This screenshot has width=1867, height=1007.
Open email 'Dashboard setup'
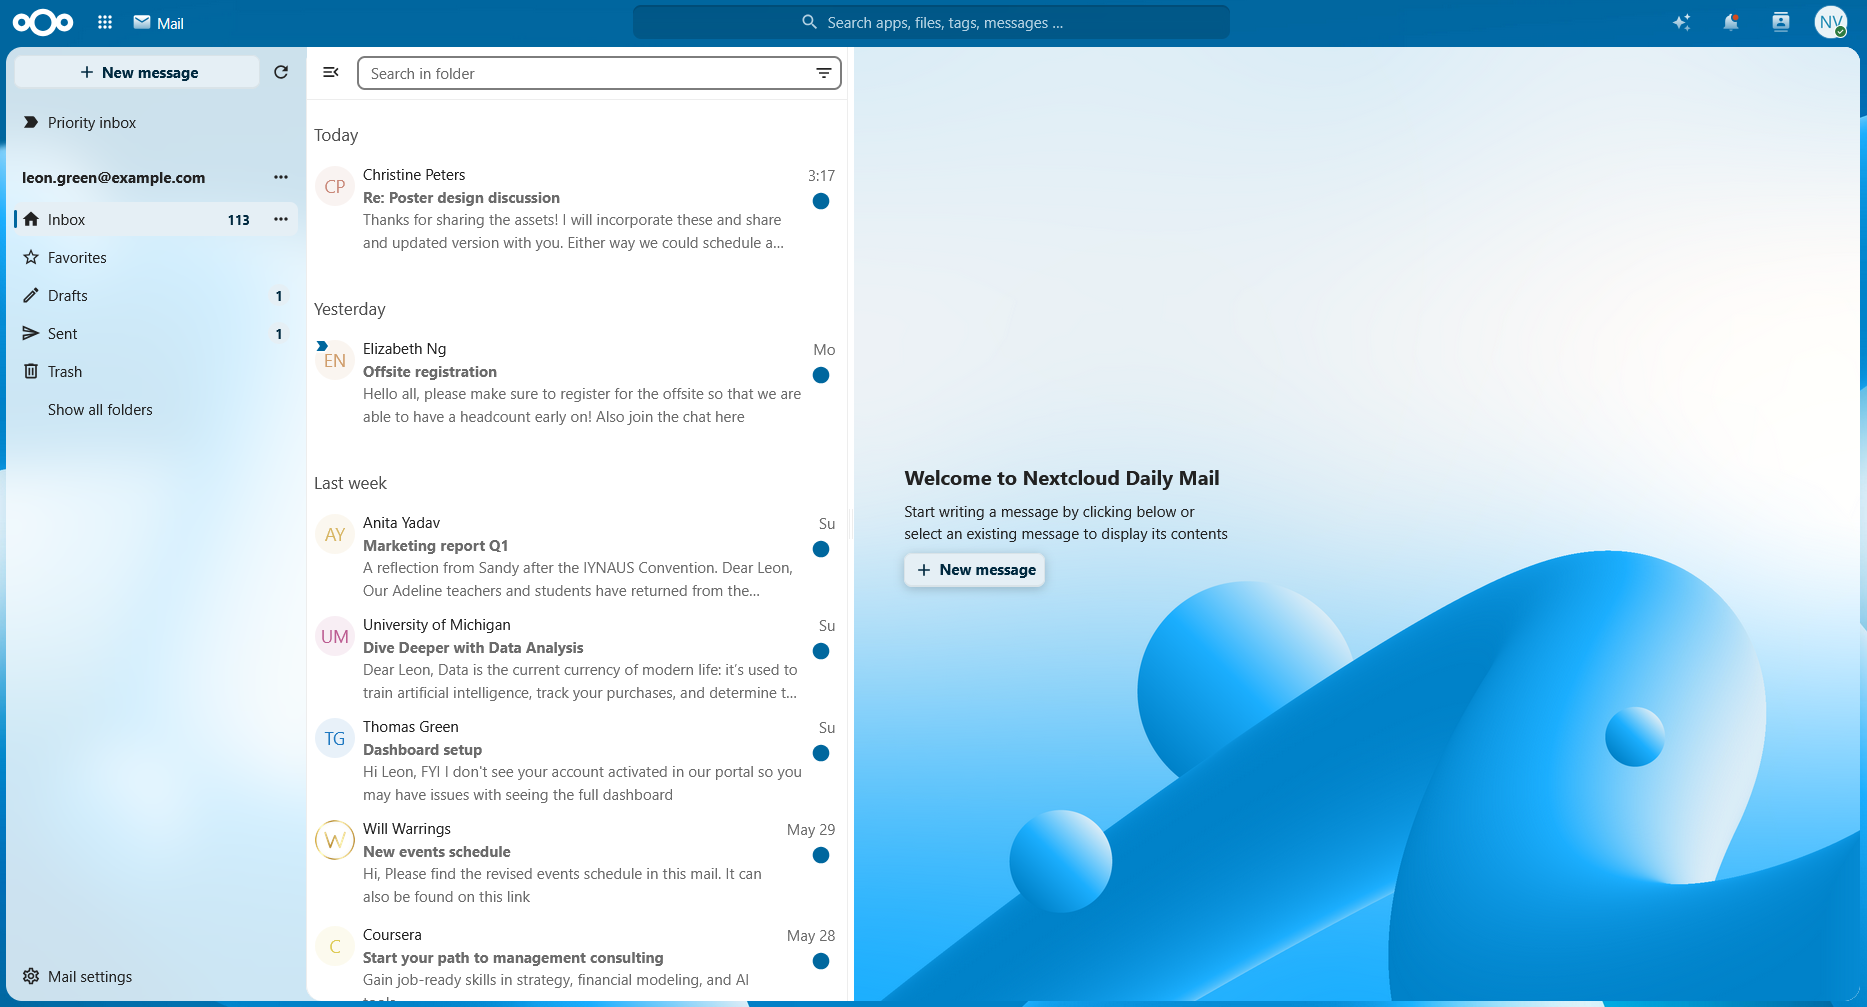point(577,761)
